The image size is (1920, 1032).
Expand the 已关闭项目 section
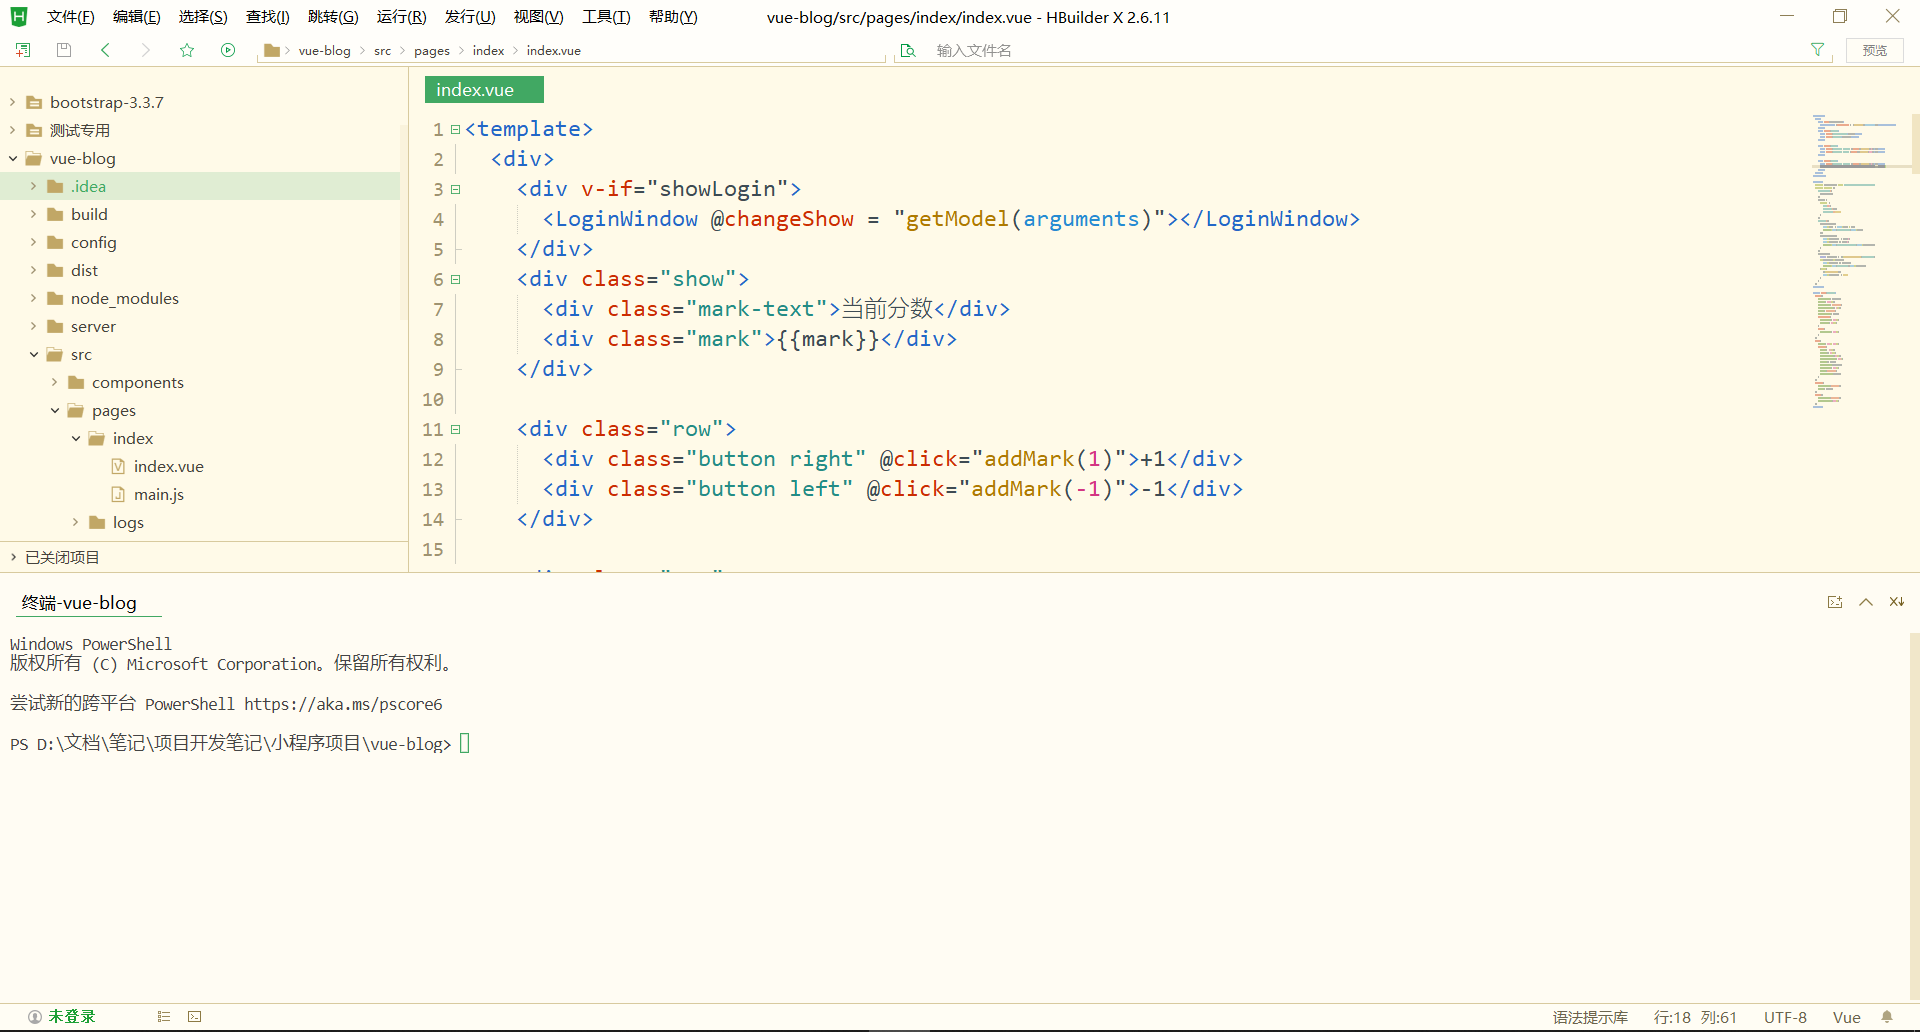[x=13, y=557]
